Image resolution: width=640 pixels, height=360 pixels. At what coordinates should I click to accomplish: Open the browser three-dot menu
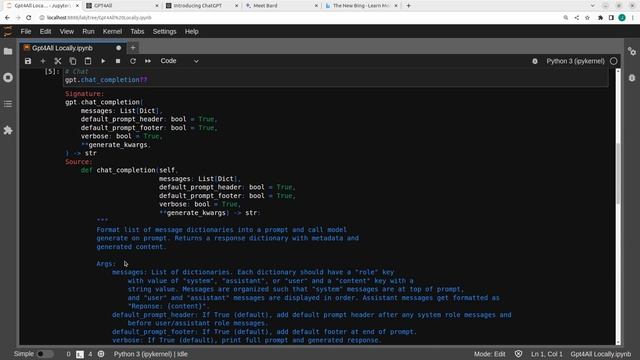coord(633,18)
